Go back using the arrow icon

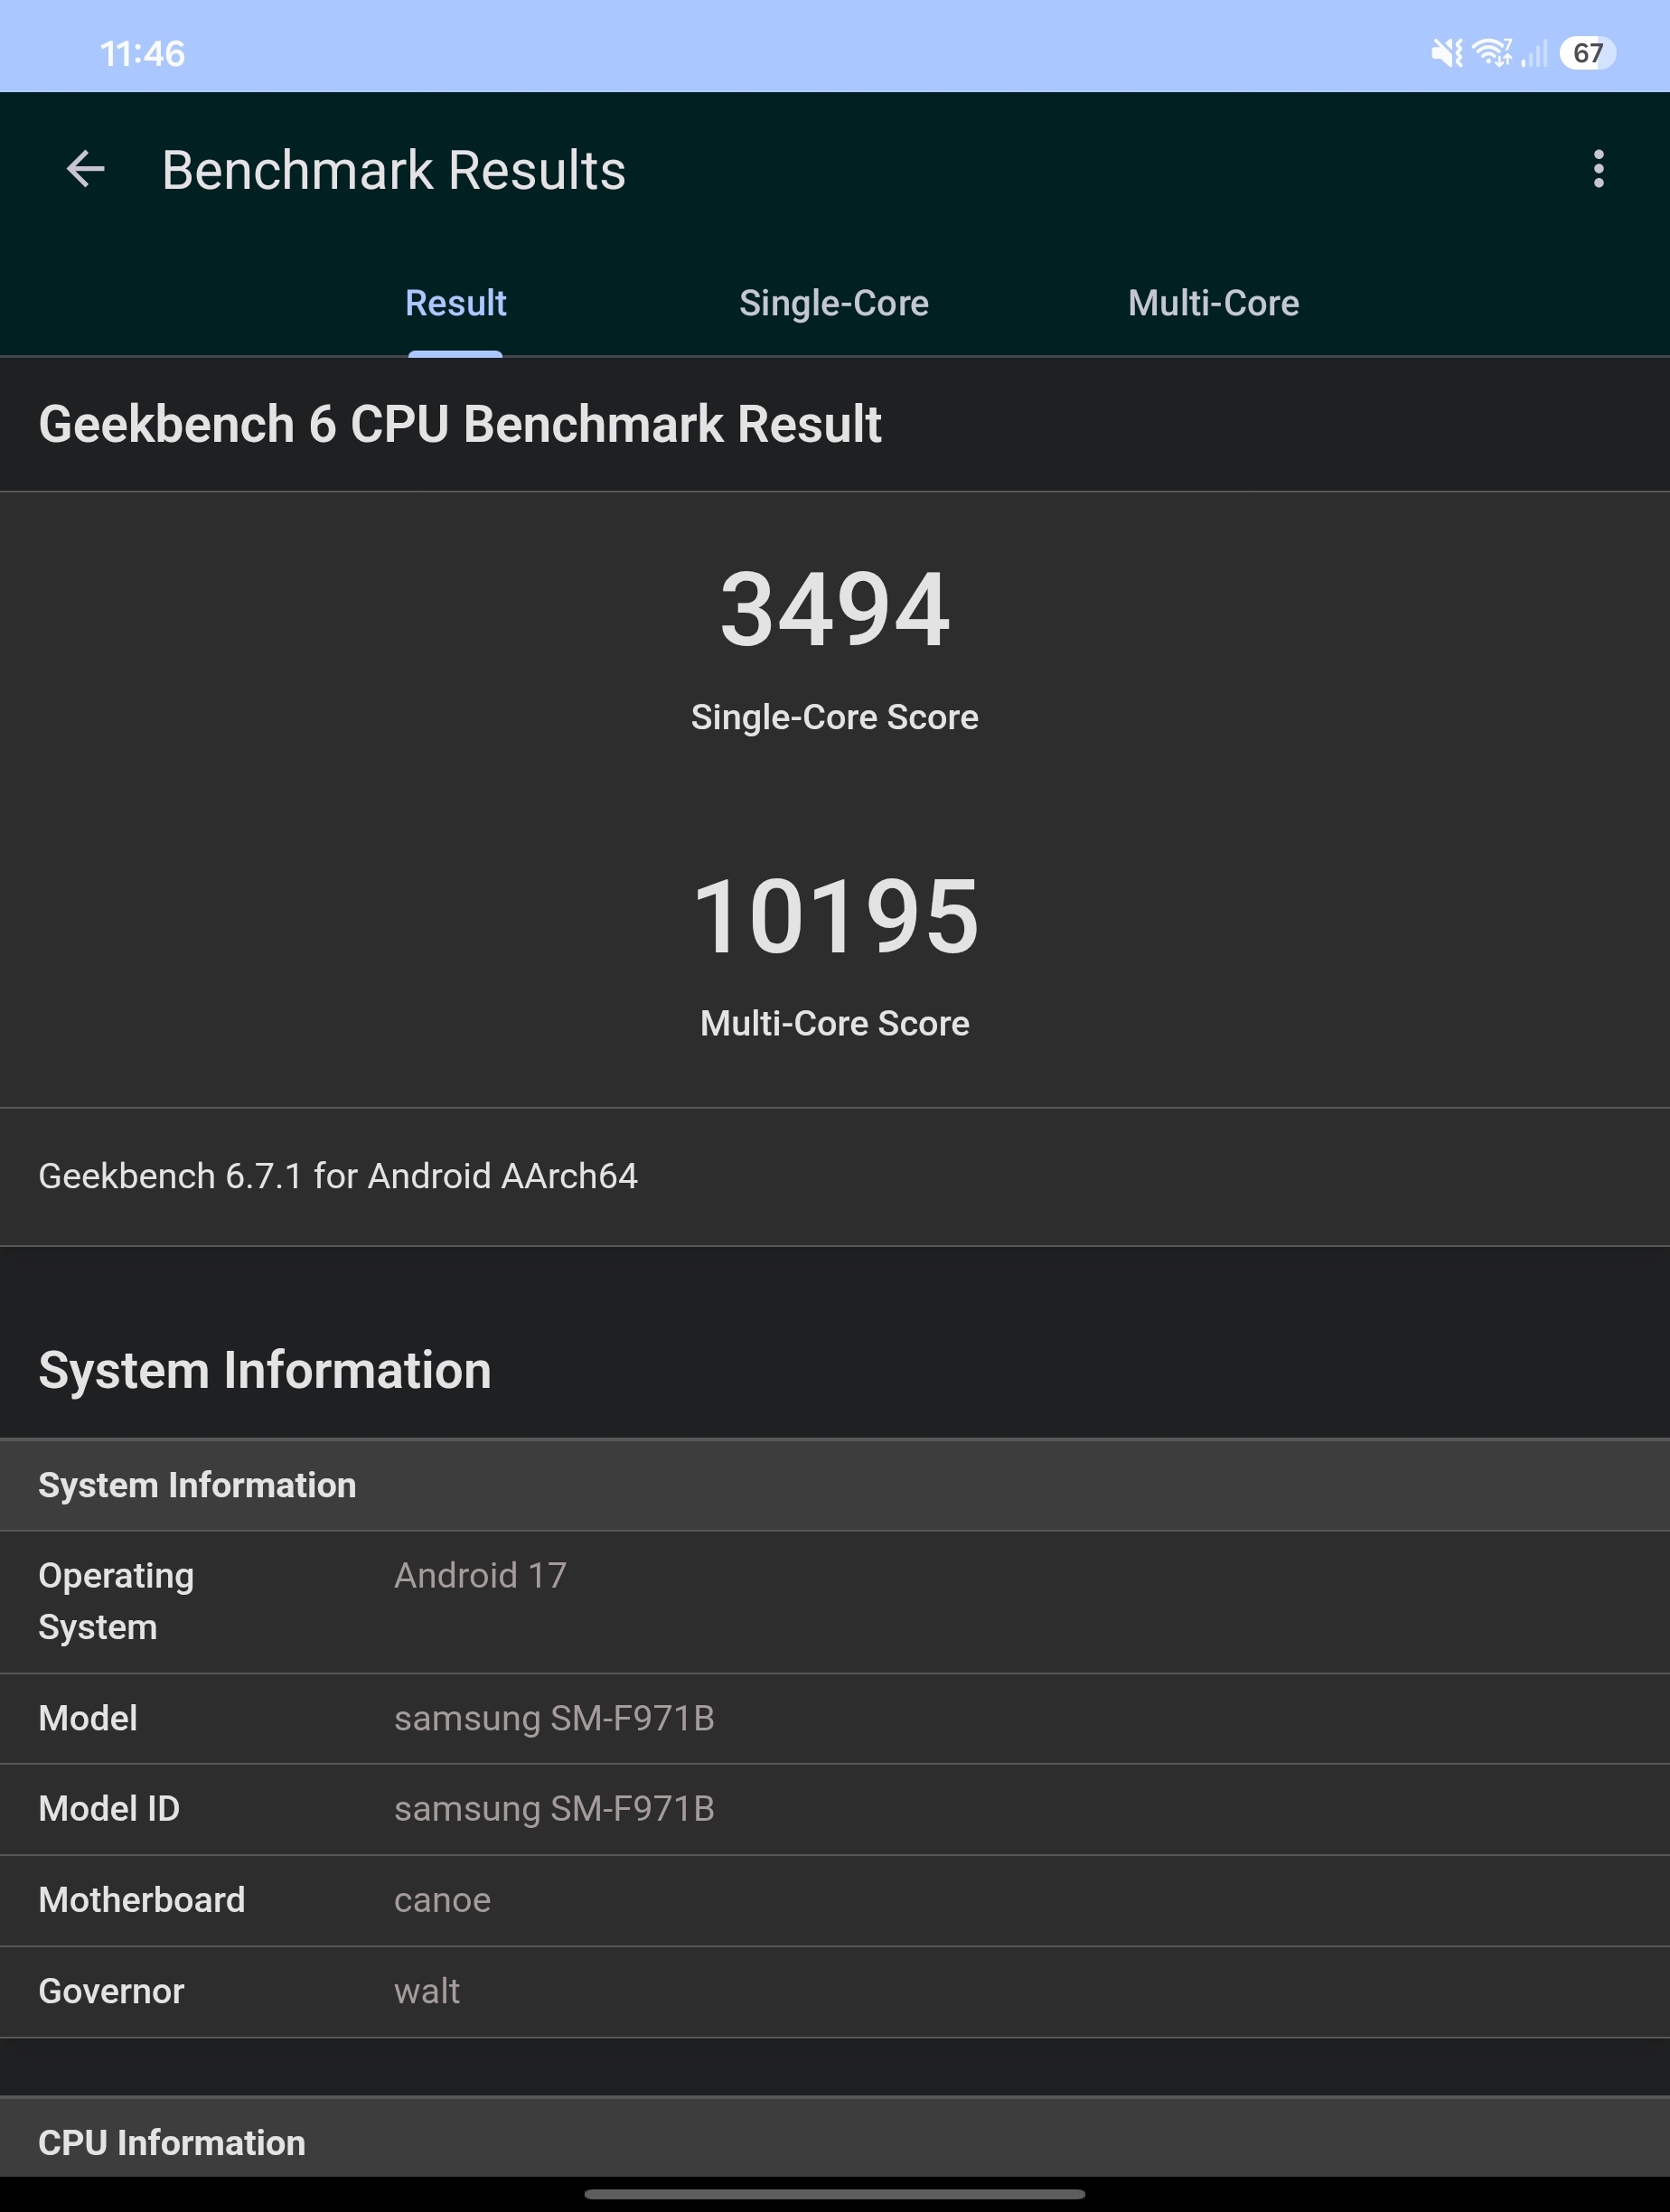(86, 169)
